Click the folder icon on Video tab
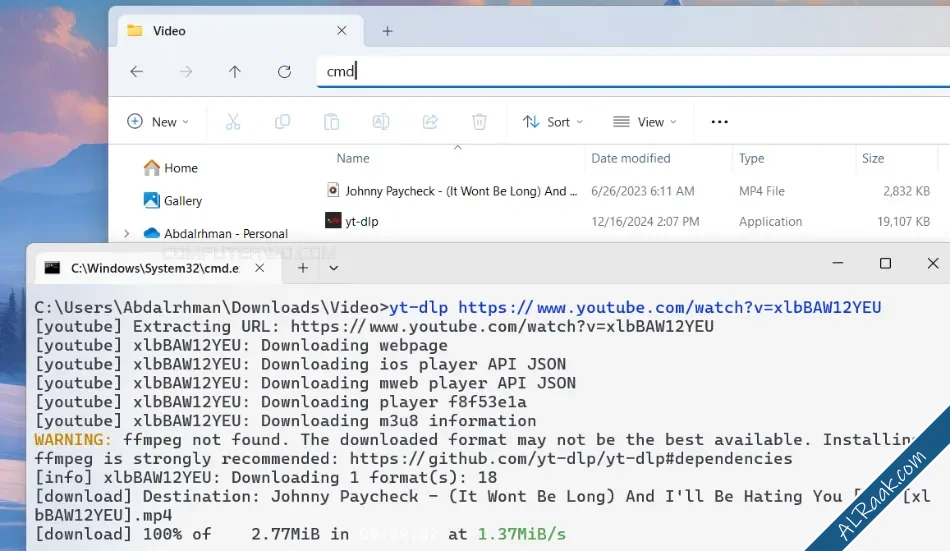The height and width of the screenshot is (551, 950). click(135, 30)
